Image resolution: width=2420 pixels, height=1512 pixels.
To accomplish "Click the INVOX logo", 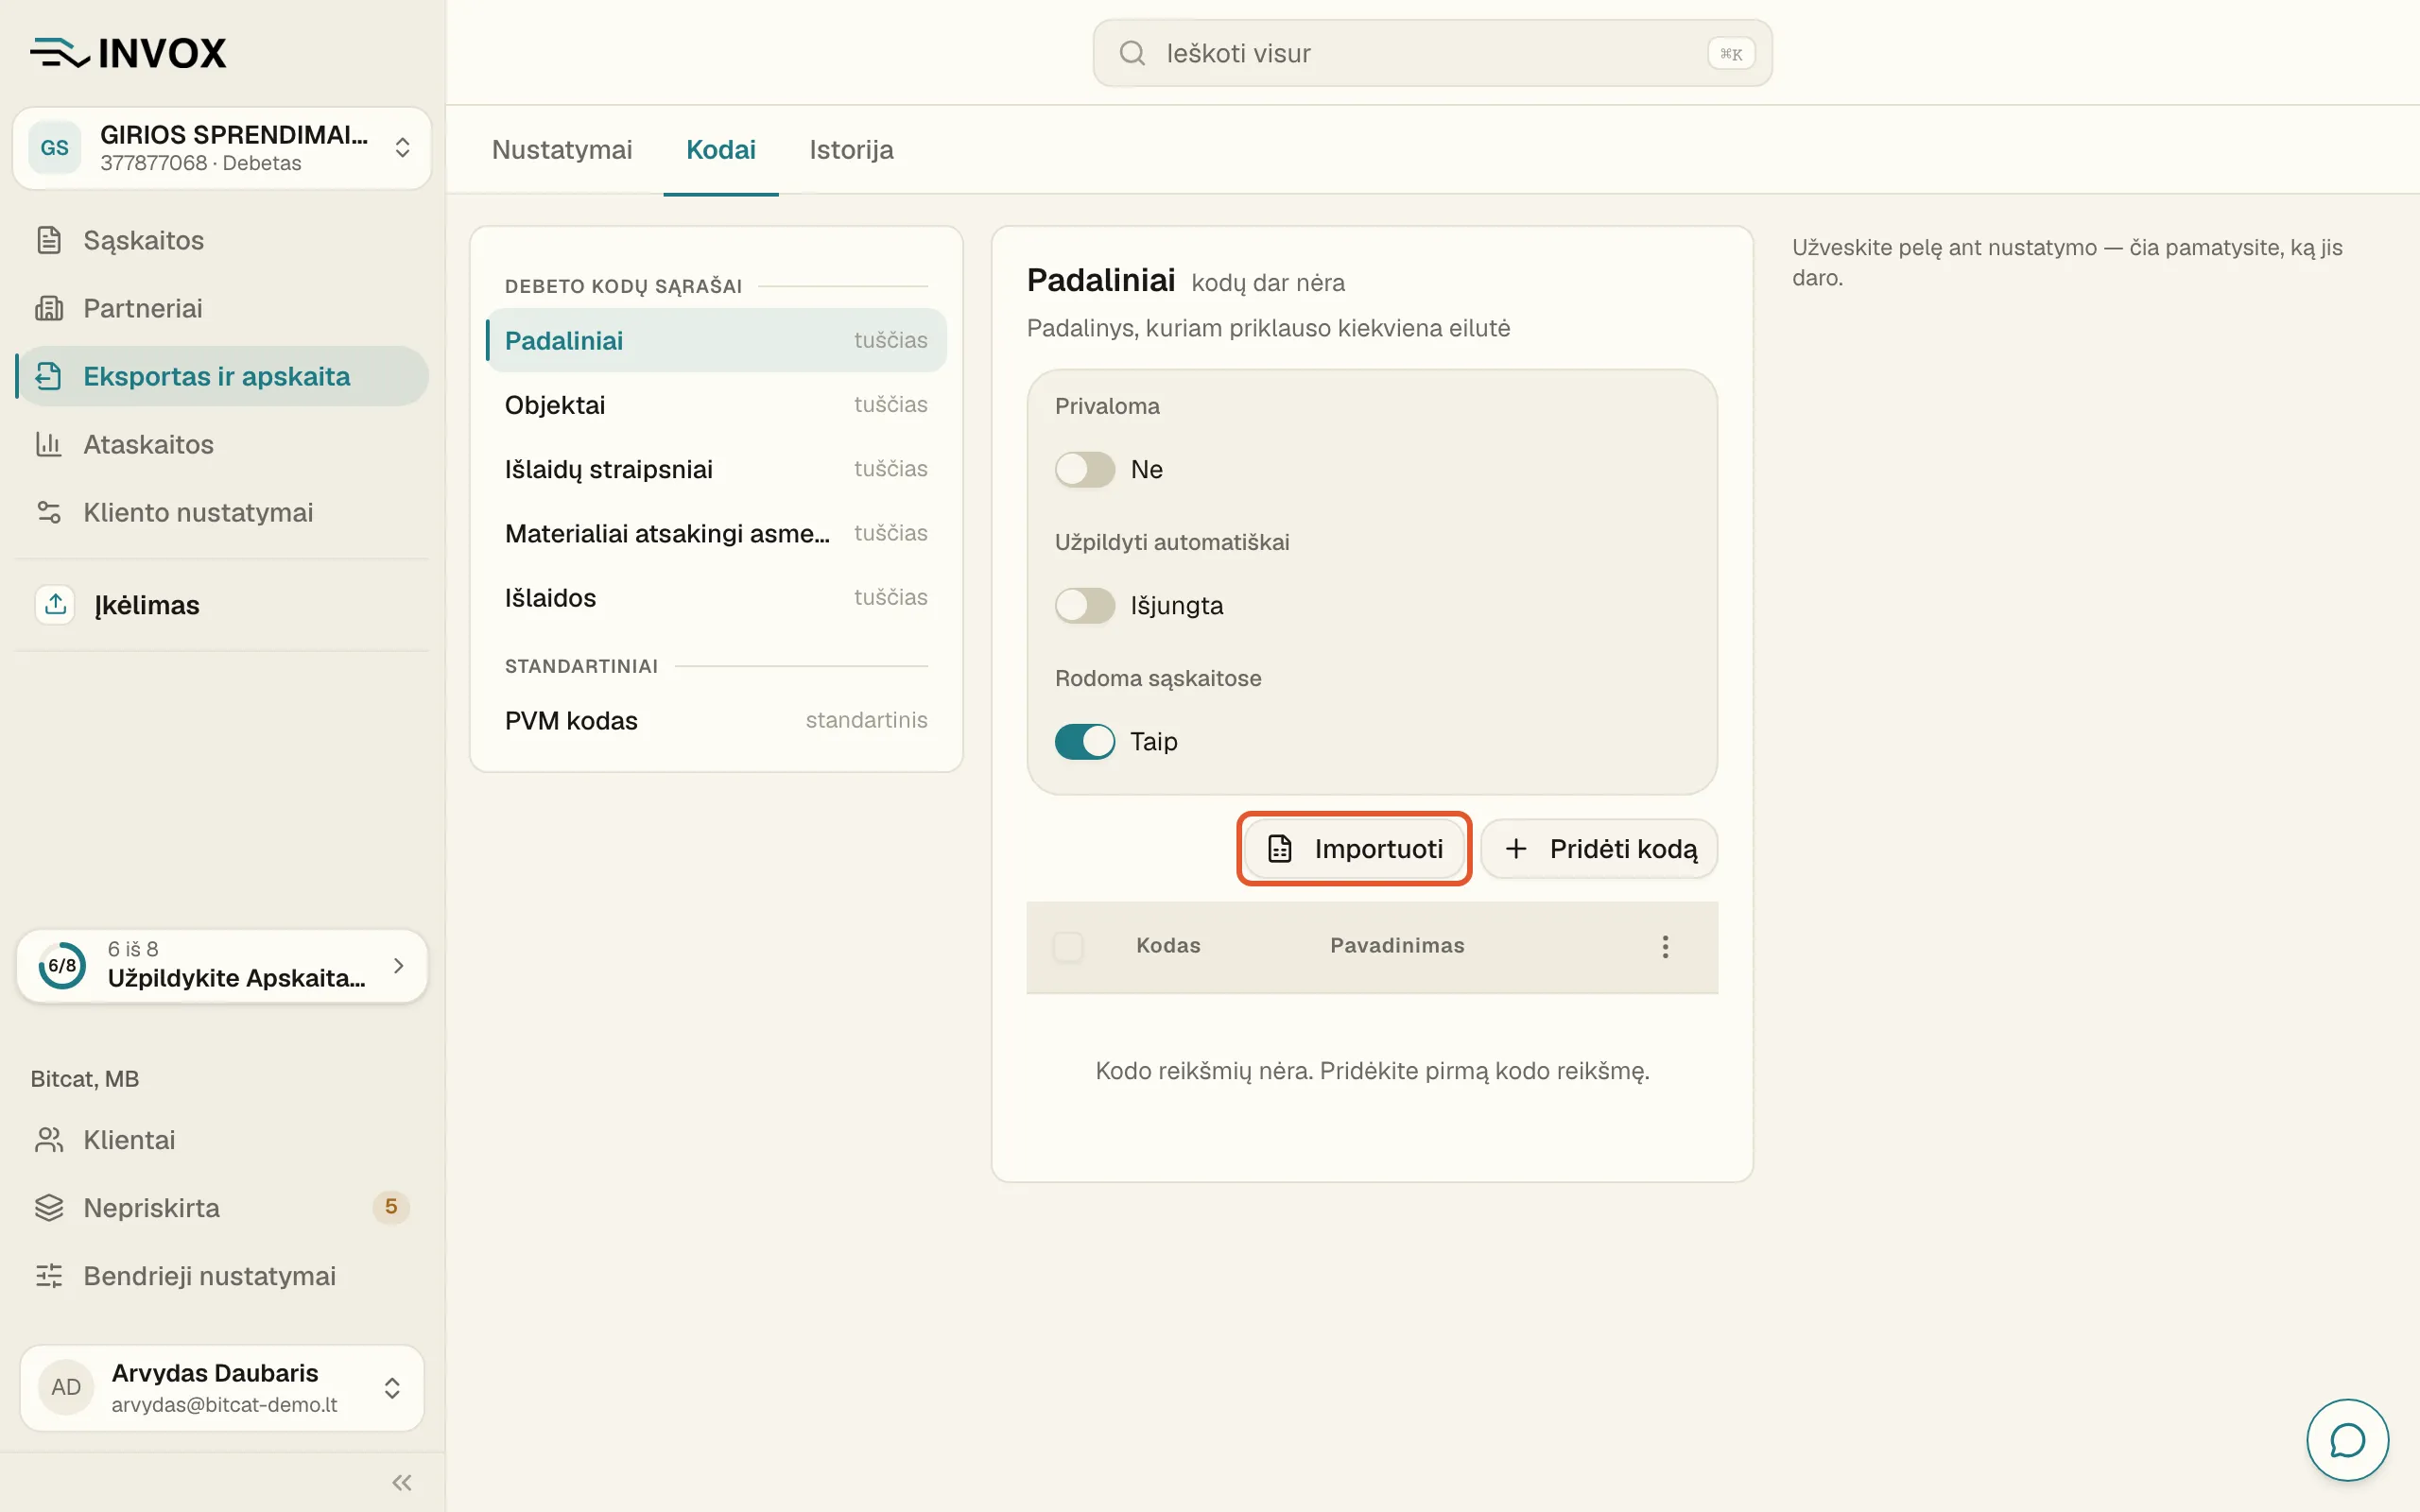I will click(x=128, y=53).
